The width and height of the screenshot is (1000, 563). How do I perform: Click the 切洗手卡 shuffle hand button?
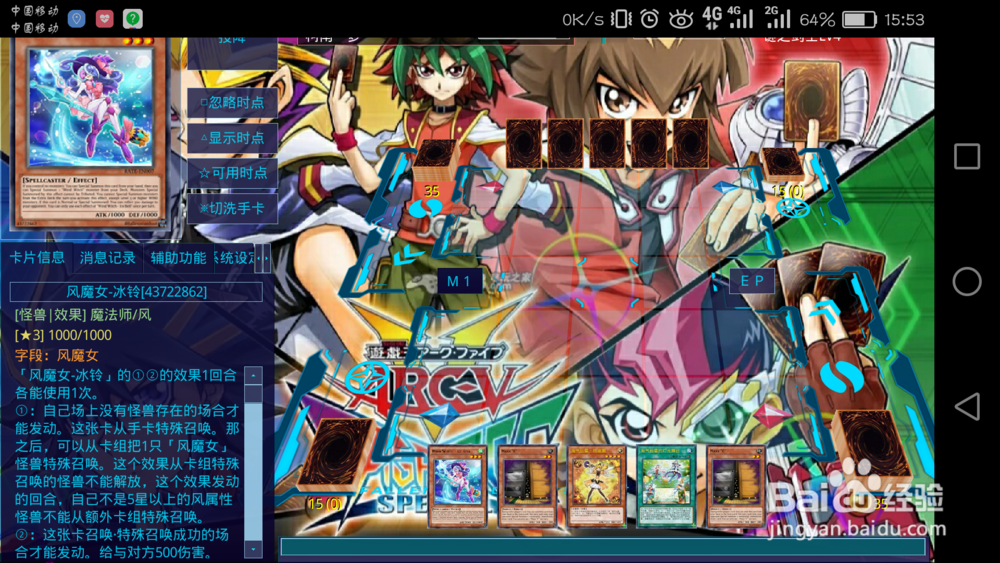(x=232, y=208)
